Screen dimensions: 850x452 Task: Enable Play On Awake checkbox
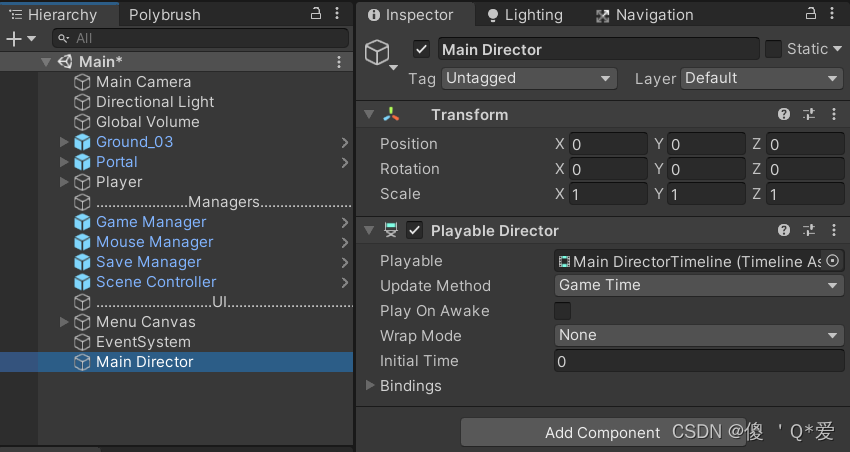563,311
